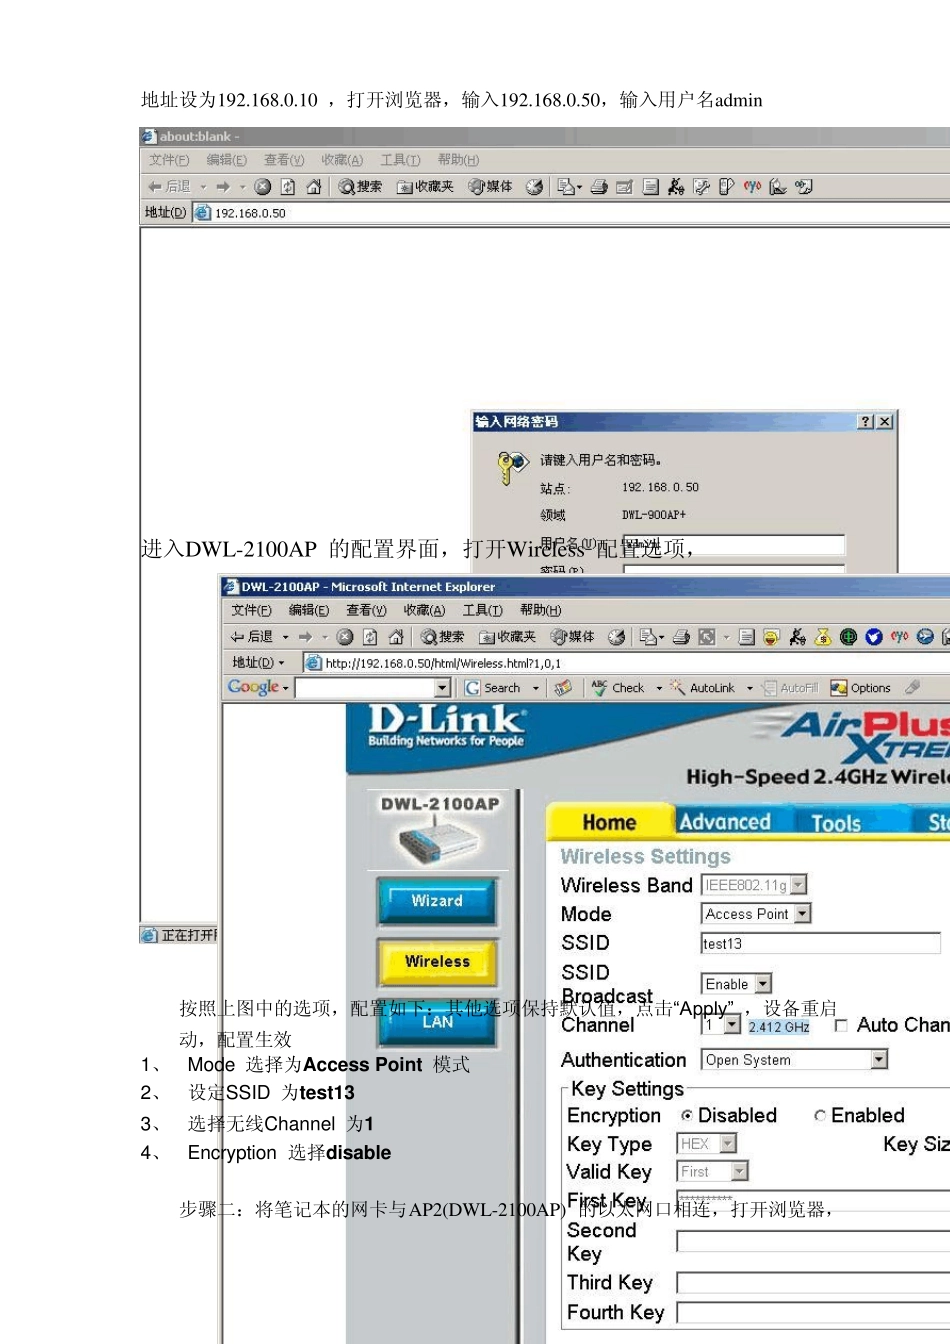Expand Google logo menu arrow in toolbar

(285, 688)
